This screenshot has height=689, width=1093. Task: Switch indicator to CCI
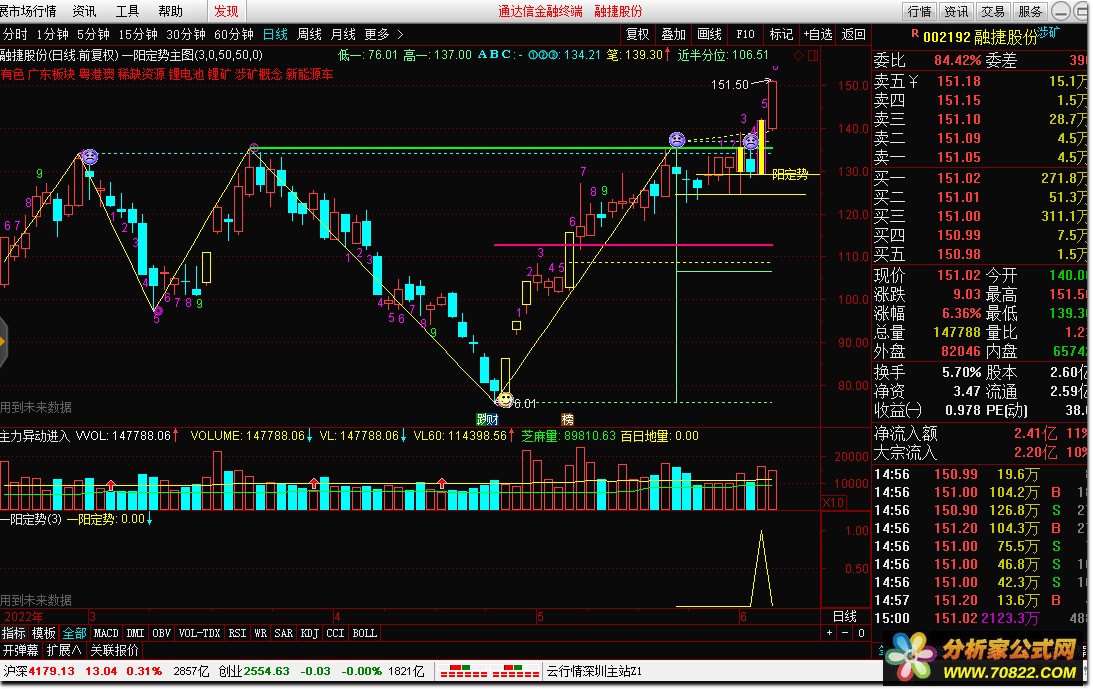335,633
